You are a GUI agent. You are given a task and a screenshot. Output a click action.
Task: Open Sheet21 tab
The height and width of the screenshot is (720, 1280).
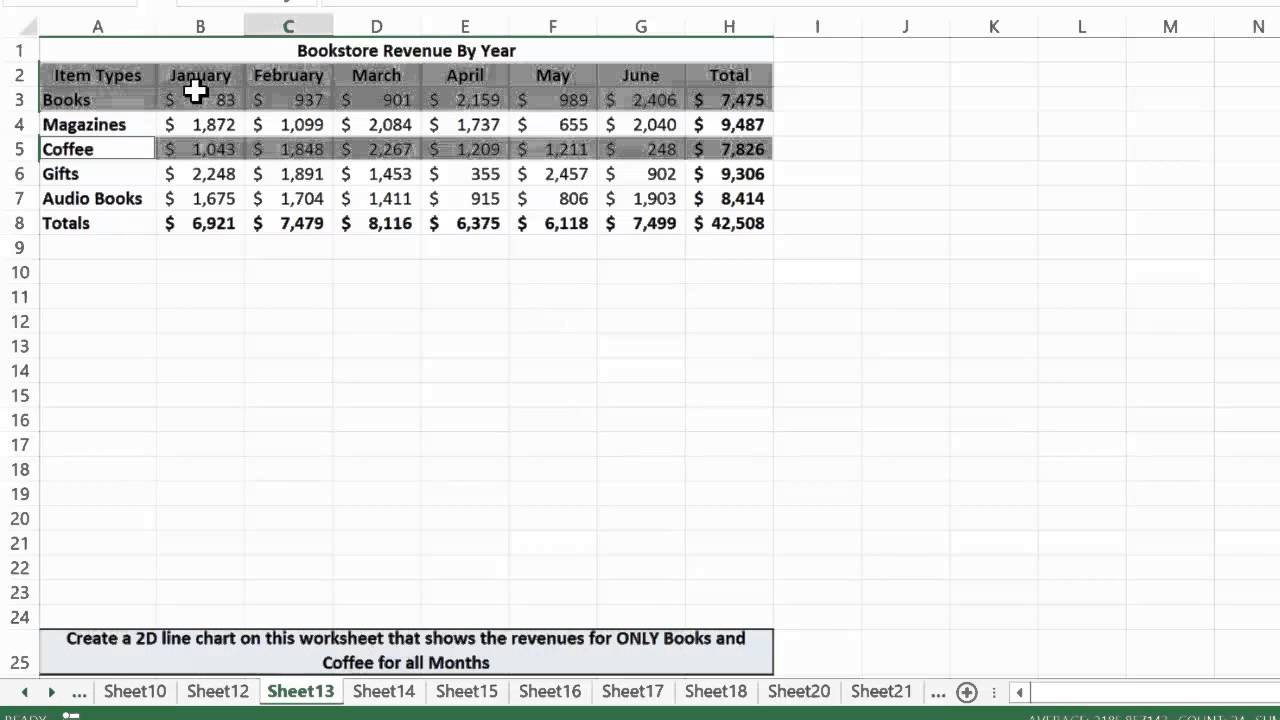(x=882, y=691)
